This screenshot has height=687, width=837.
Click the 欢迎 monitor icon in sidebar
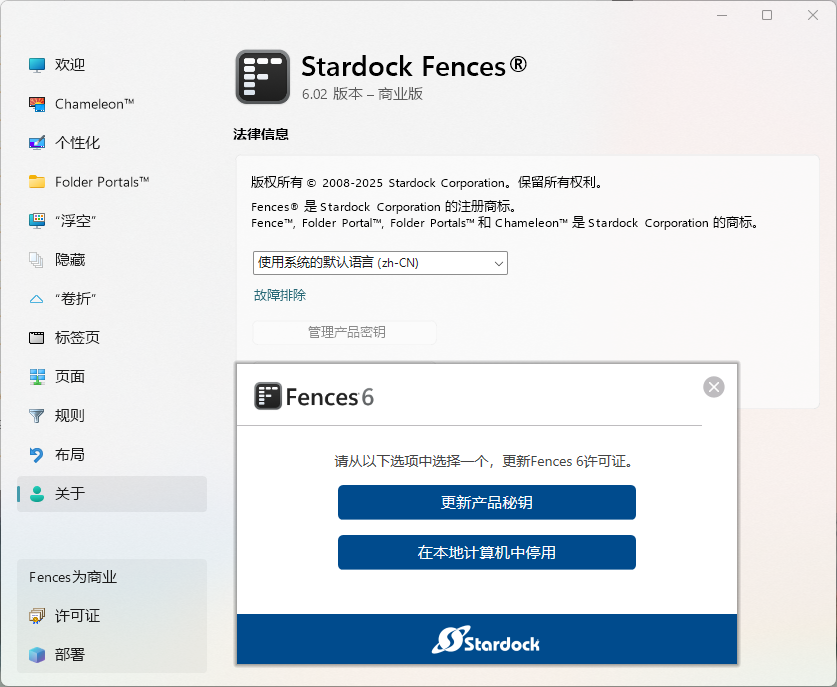click(37, 65)
